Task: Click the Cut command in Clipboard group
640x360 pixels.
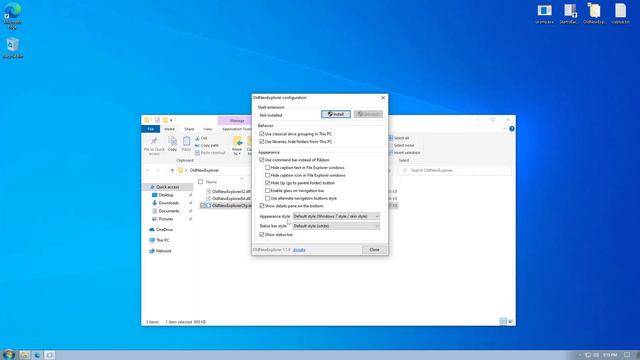Action: 201,138
